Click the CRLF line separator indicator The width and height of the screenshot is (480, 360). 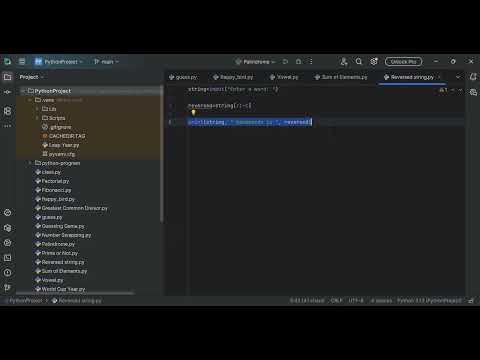337,301
